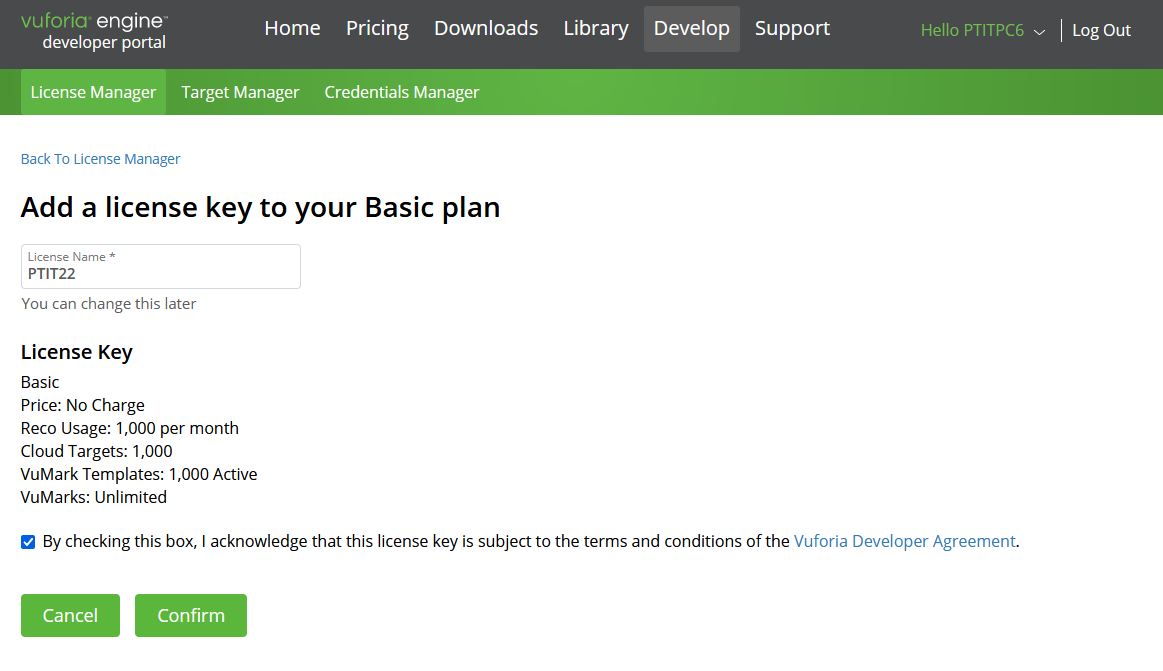Click the acknowledgment sentence beside the checkbox
Screen dimensions: 1163x671
[x=415, y=541]
